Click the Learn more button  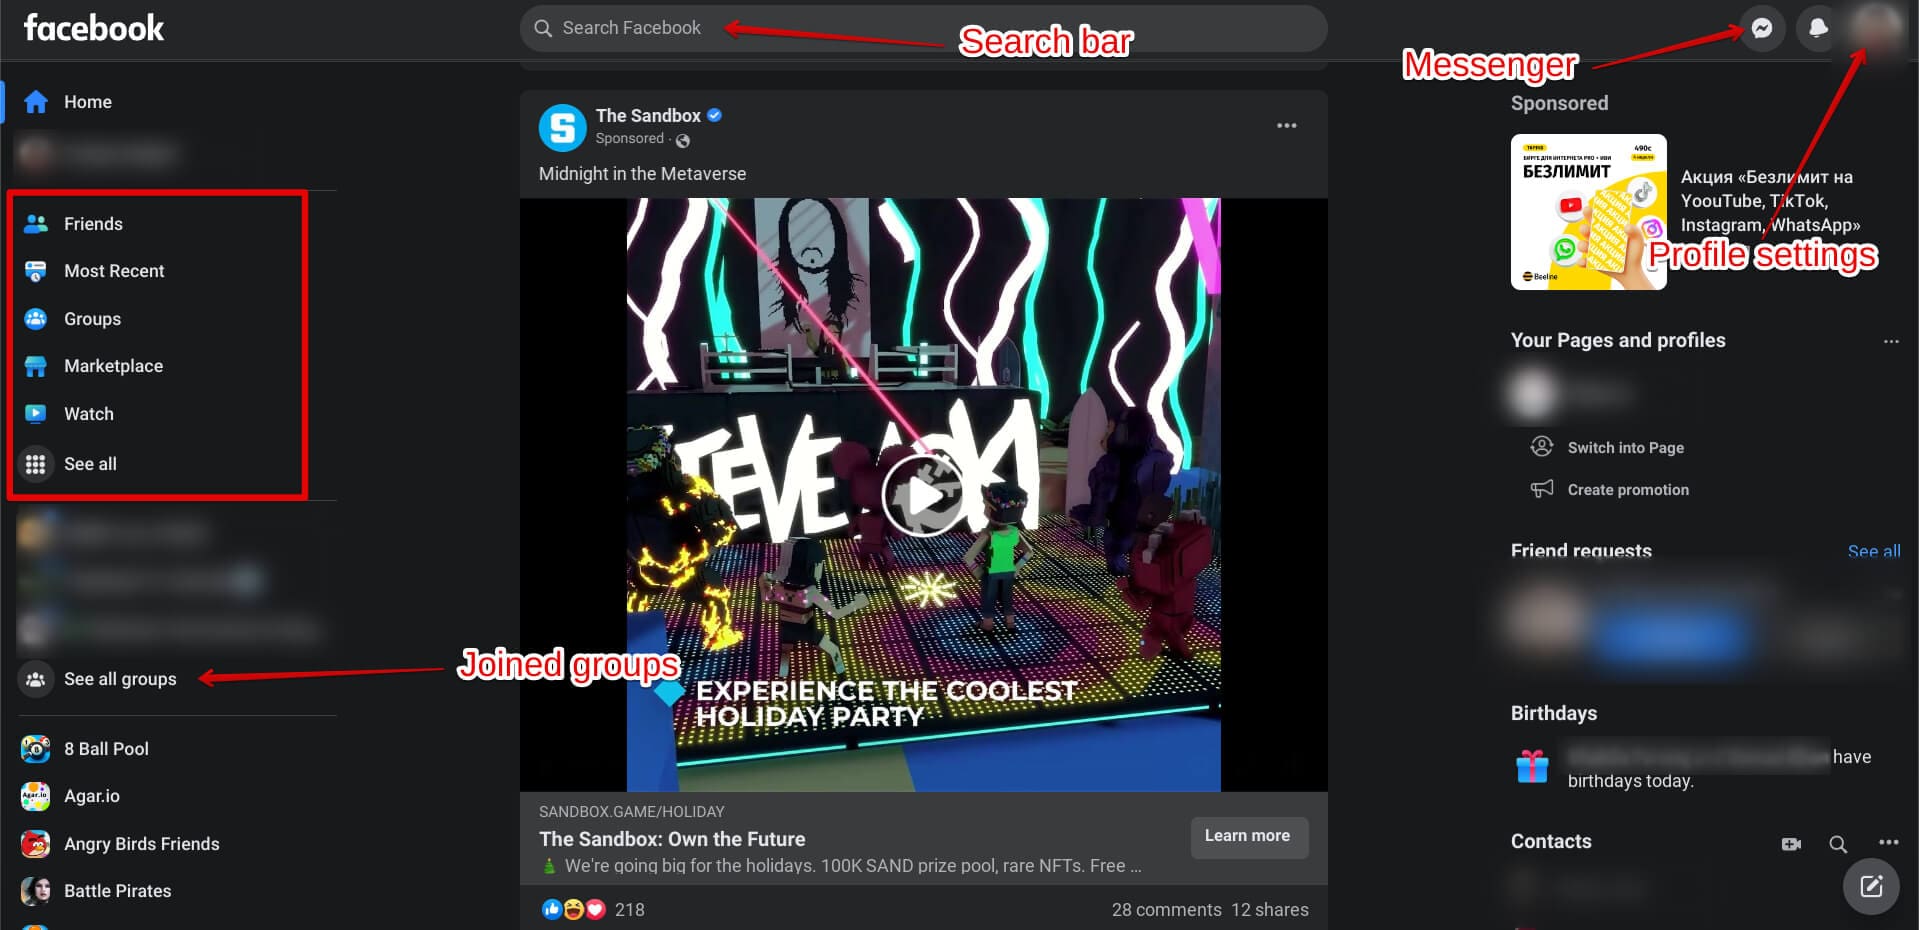[1248, 837]
